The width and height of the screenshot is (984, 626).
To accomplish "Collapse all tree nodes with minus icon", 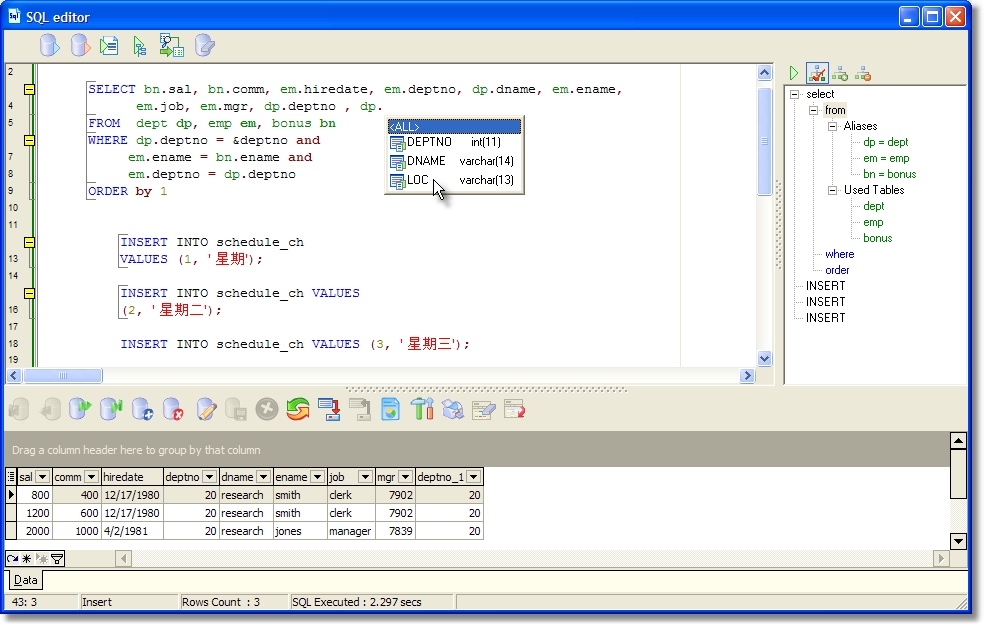I will click(863, 74).
